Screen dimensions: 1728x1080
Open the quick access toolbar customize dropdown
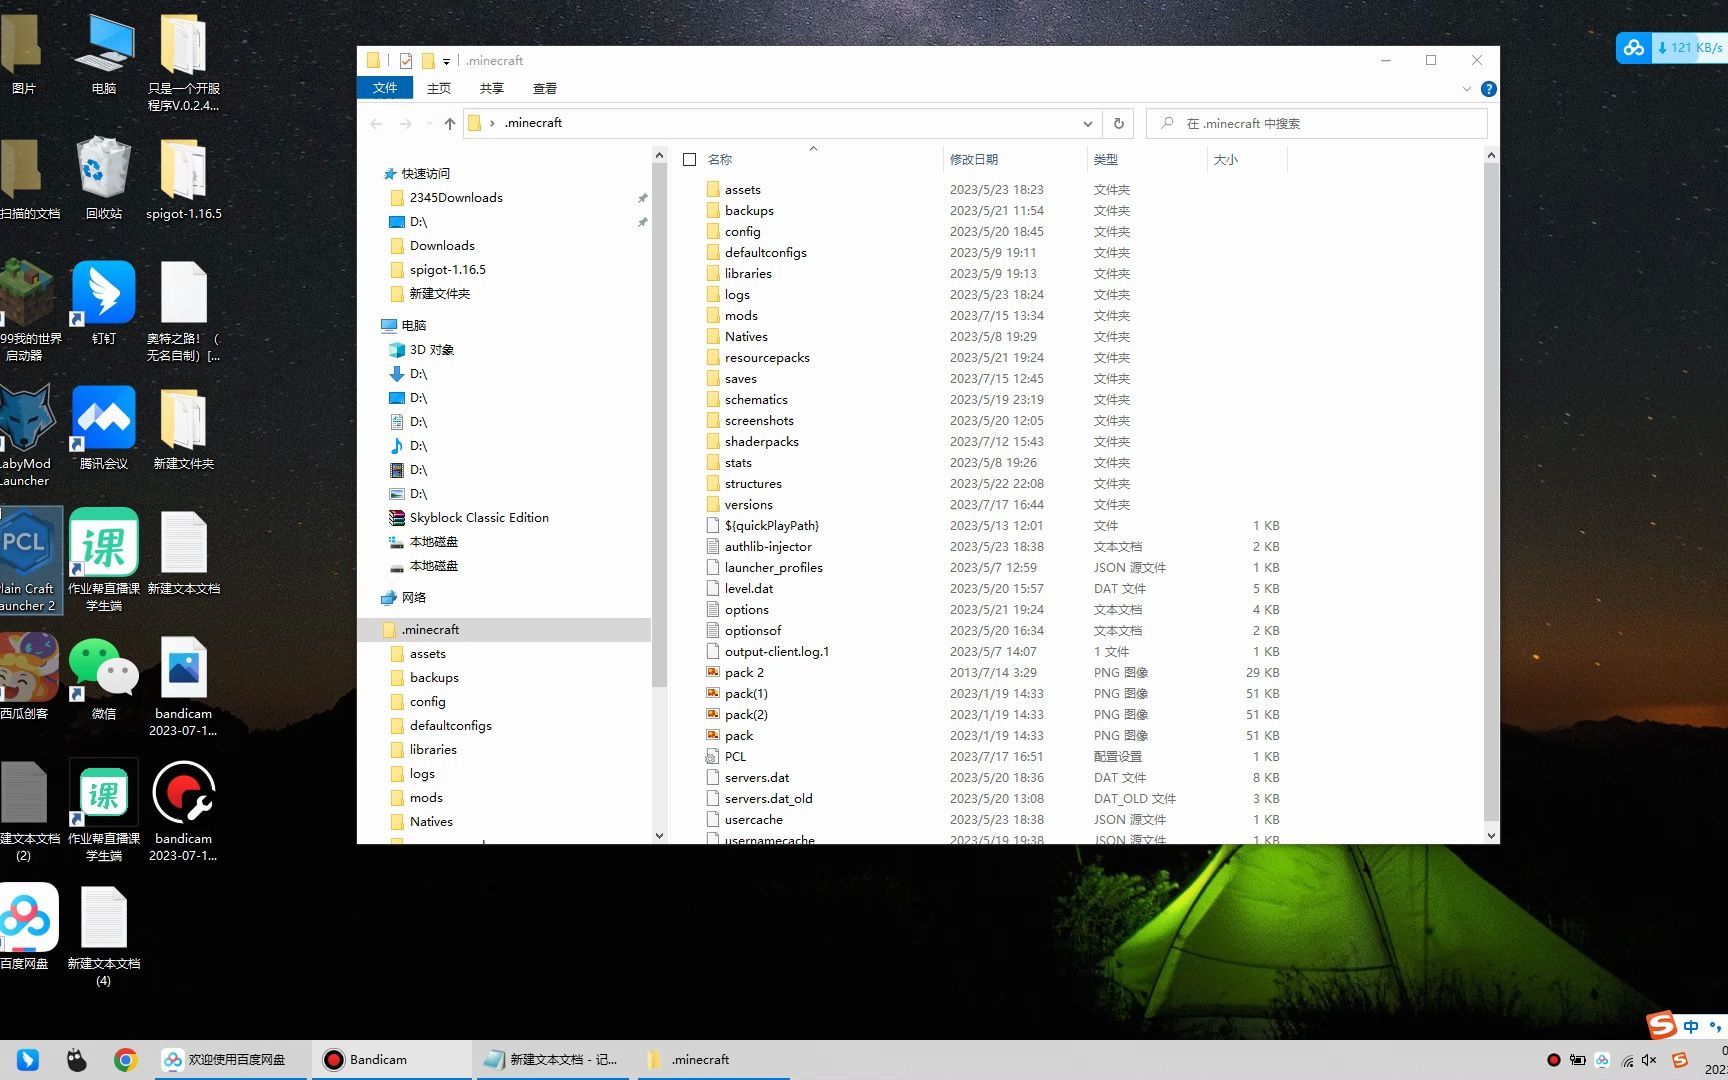pos(446,61)
